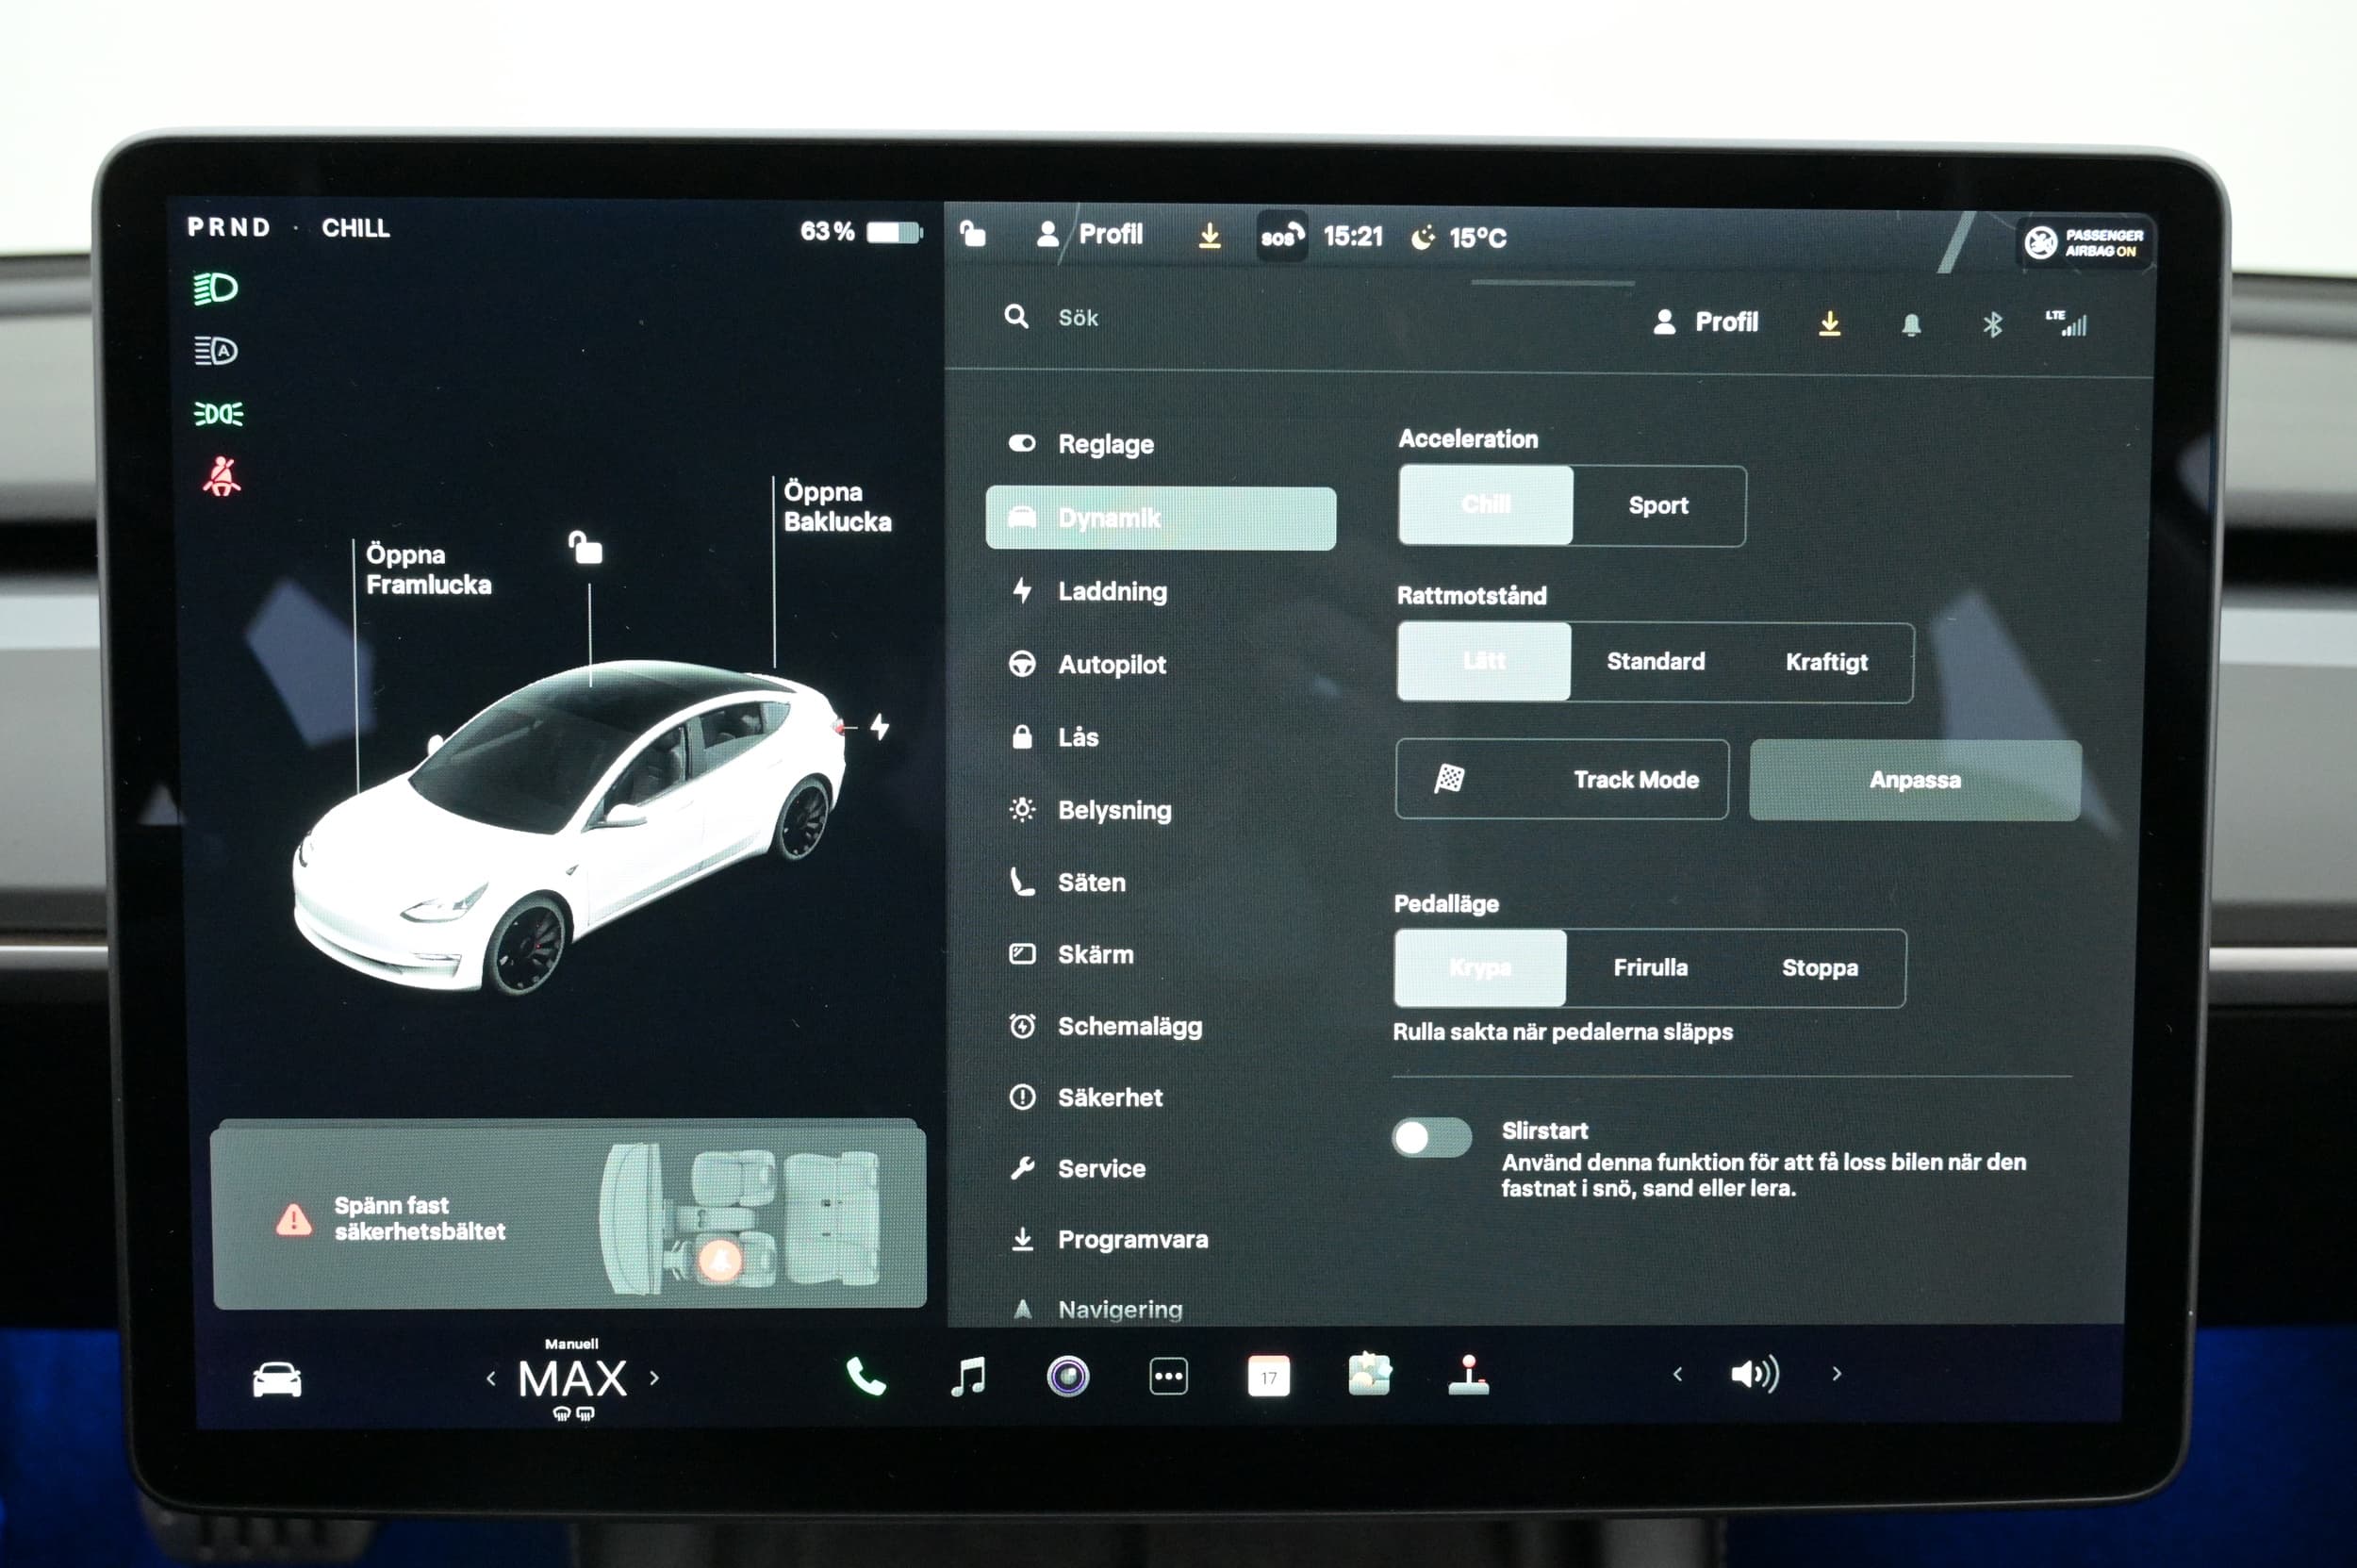
Task: Open the calendar app icon
Action: (x=1268, y=1377)
